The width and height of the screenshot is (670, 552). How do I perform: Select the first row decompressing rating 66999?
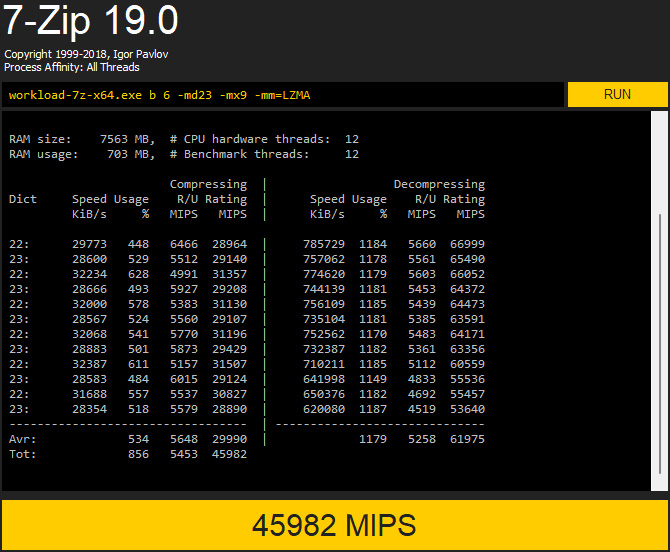click(465, 244)
